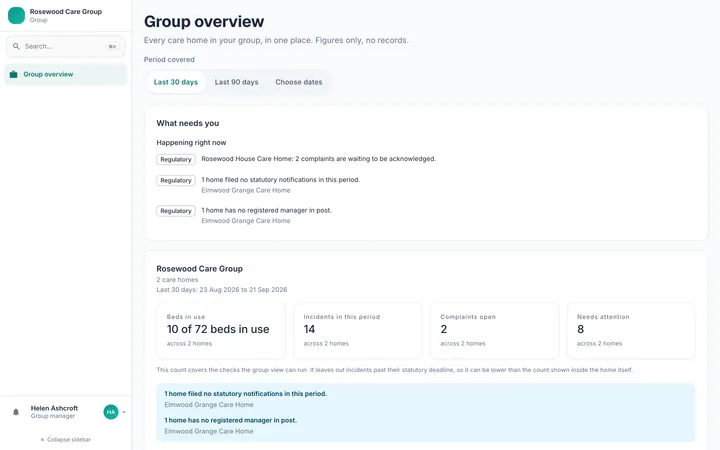Screen dimensions: 720x450
Task: Click Regulatory tag for complaints alert
Action: 176,159
